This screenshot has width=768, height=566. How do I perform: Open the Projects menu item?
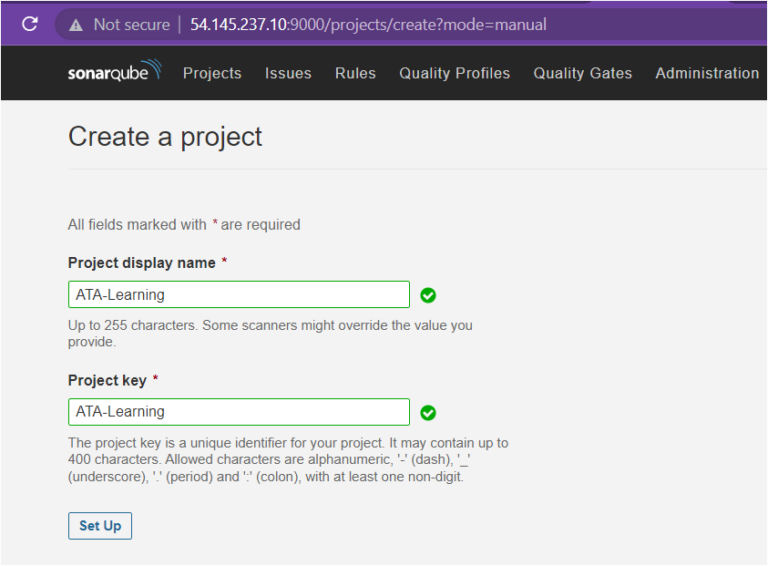(x=212, y=73)
